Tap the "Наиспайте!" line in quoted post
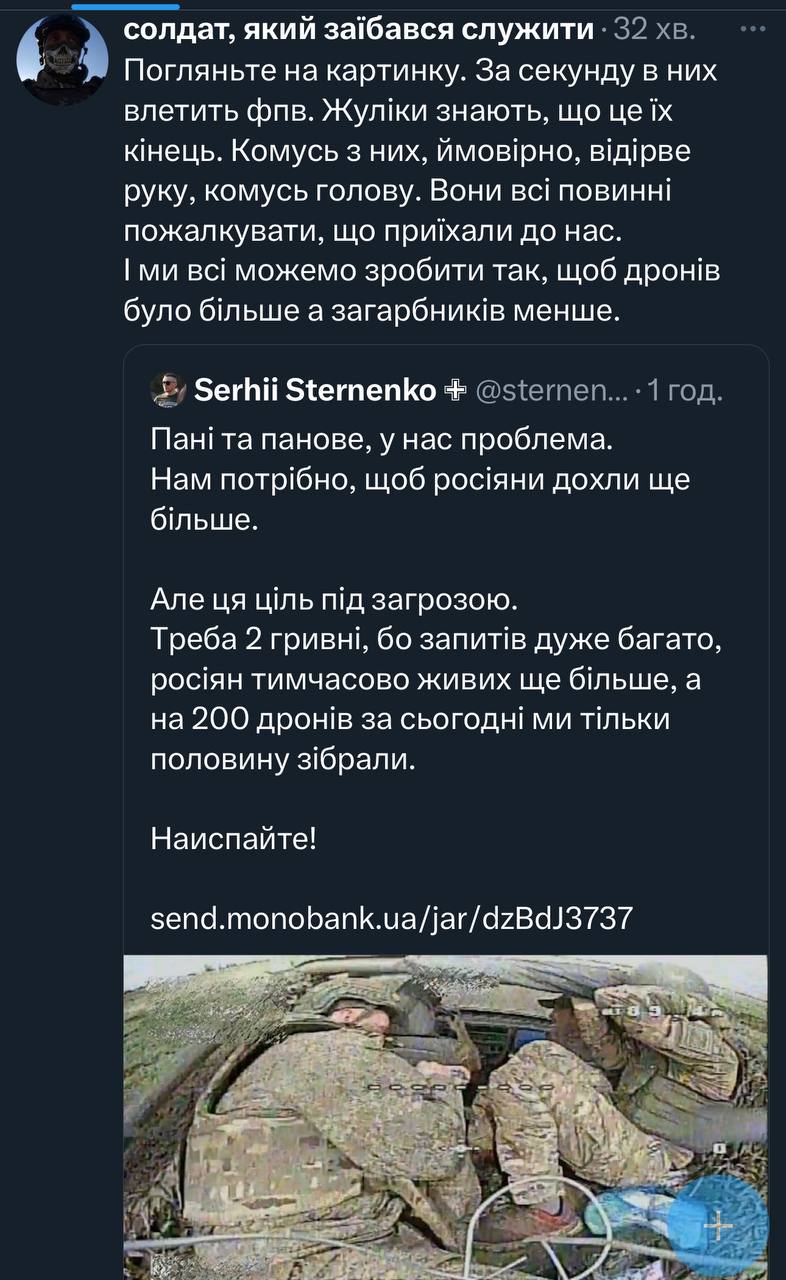The height and width of the screenshot is (1280, 786). pyautogui.click(x=233, y=837)
